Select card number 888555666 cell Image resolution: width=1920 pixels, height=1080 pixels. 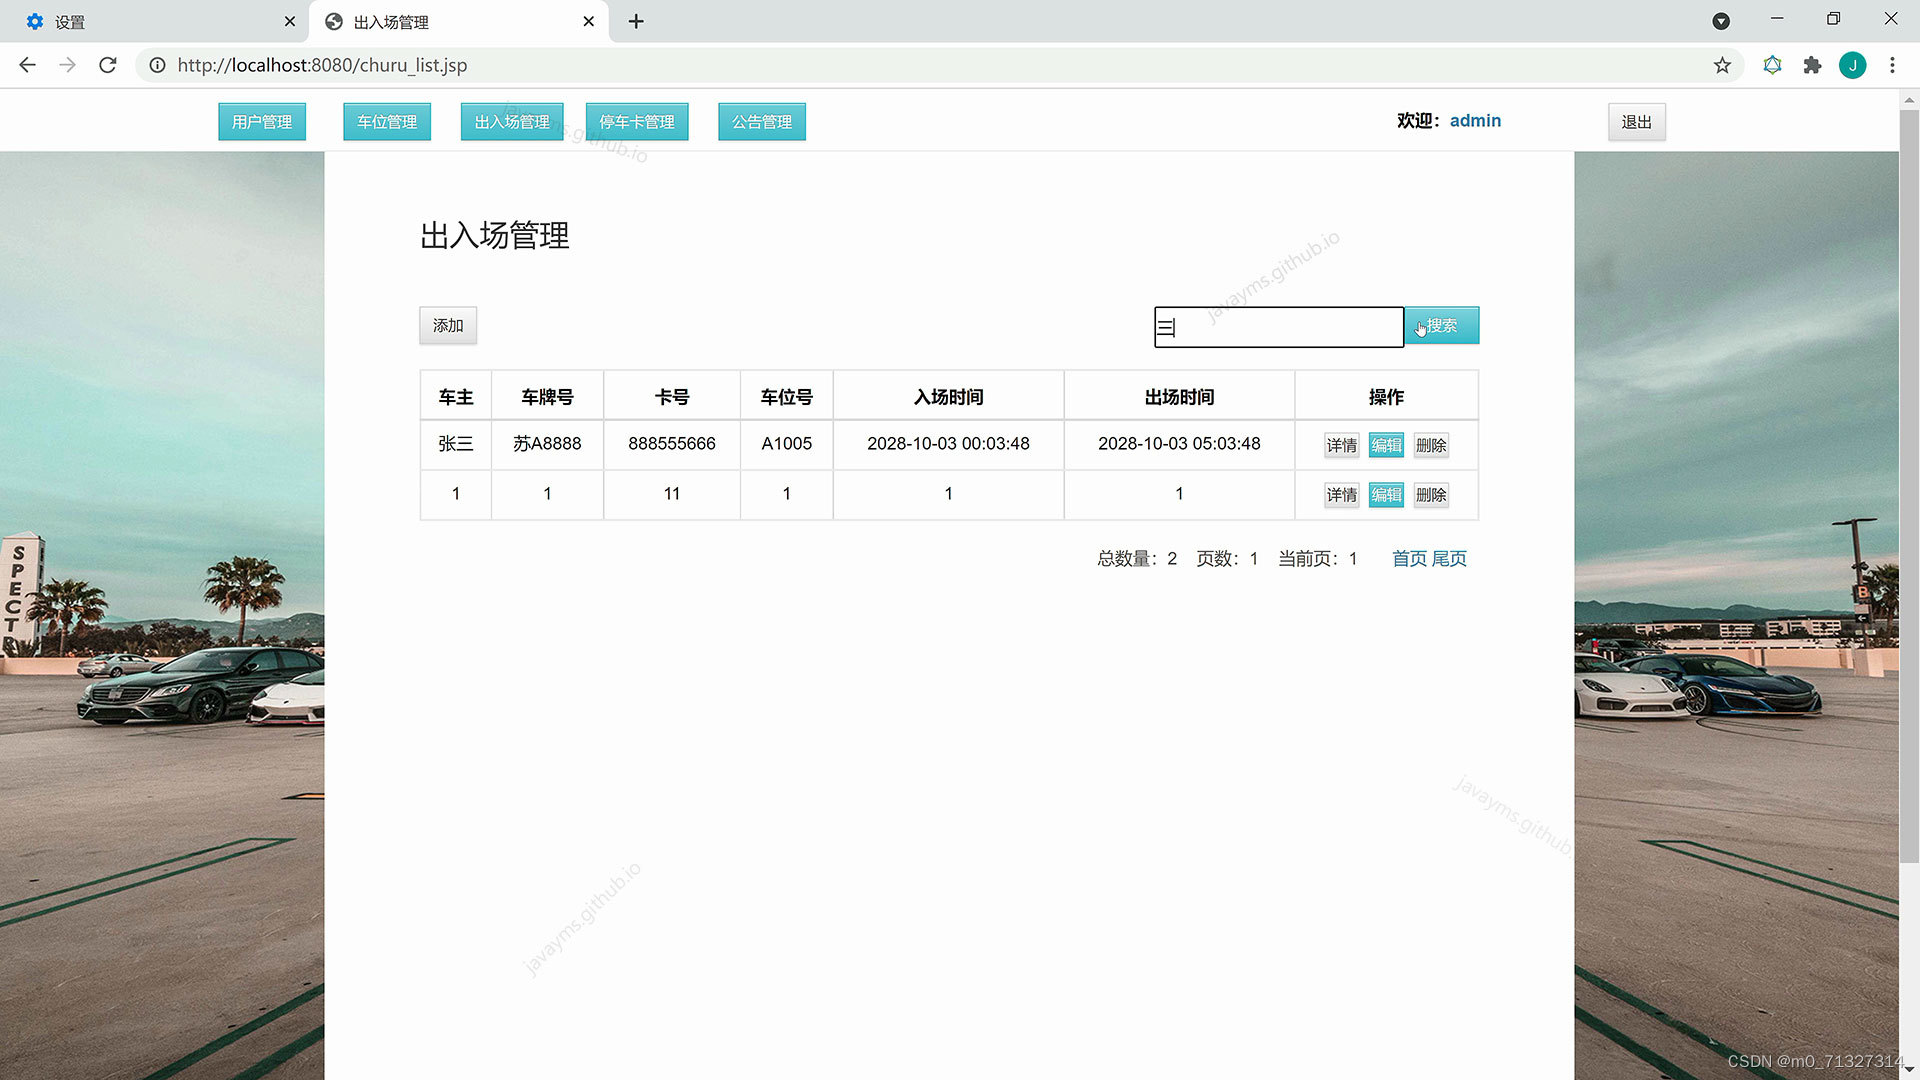tap(672, 444)
